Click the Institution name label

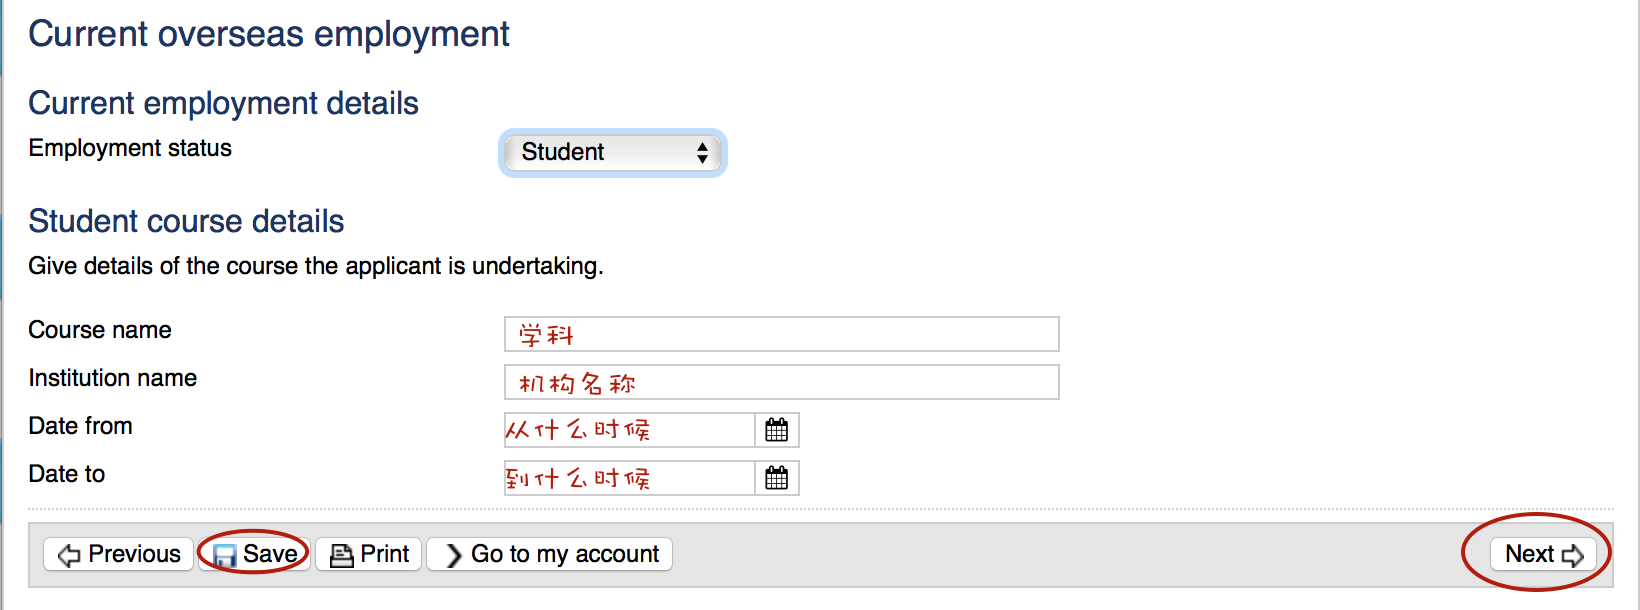[113, 378]
